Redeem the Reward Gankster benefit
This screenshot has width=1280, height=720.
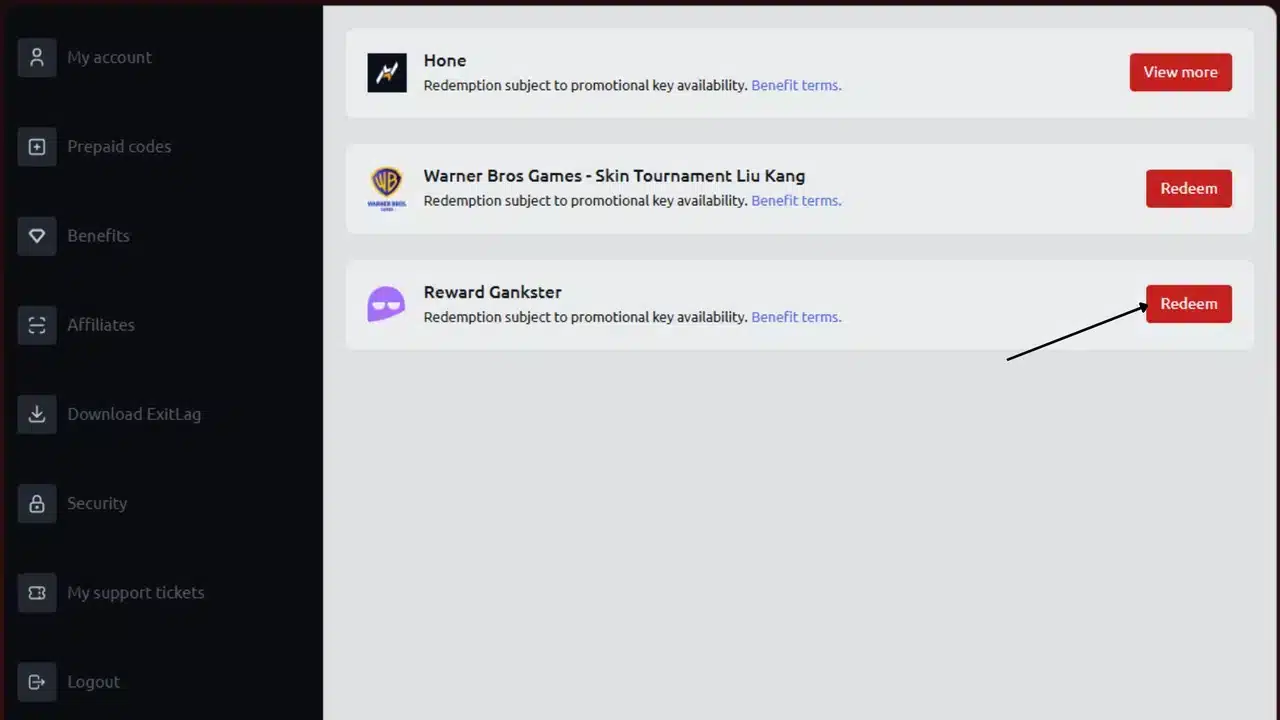coord(1189,304)
